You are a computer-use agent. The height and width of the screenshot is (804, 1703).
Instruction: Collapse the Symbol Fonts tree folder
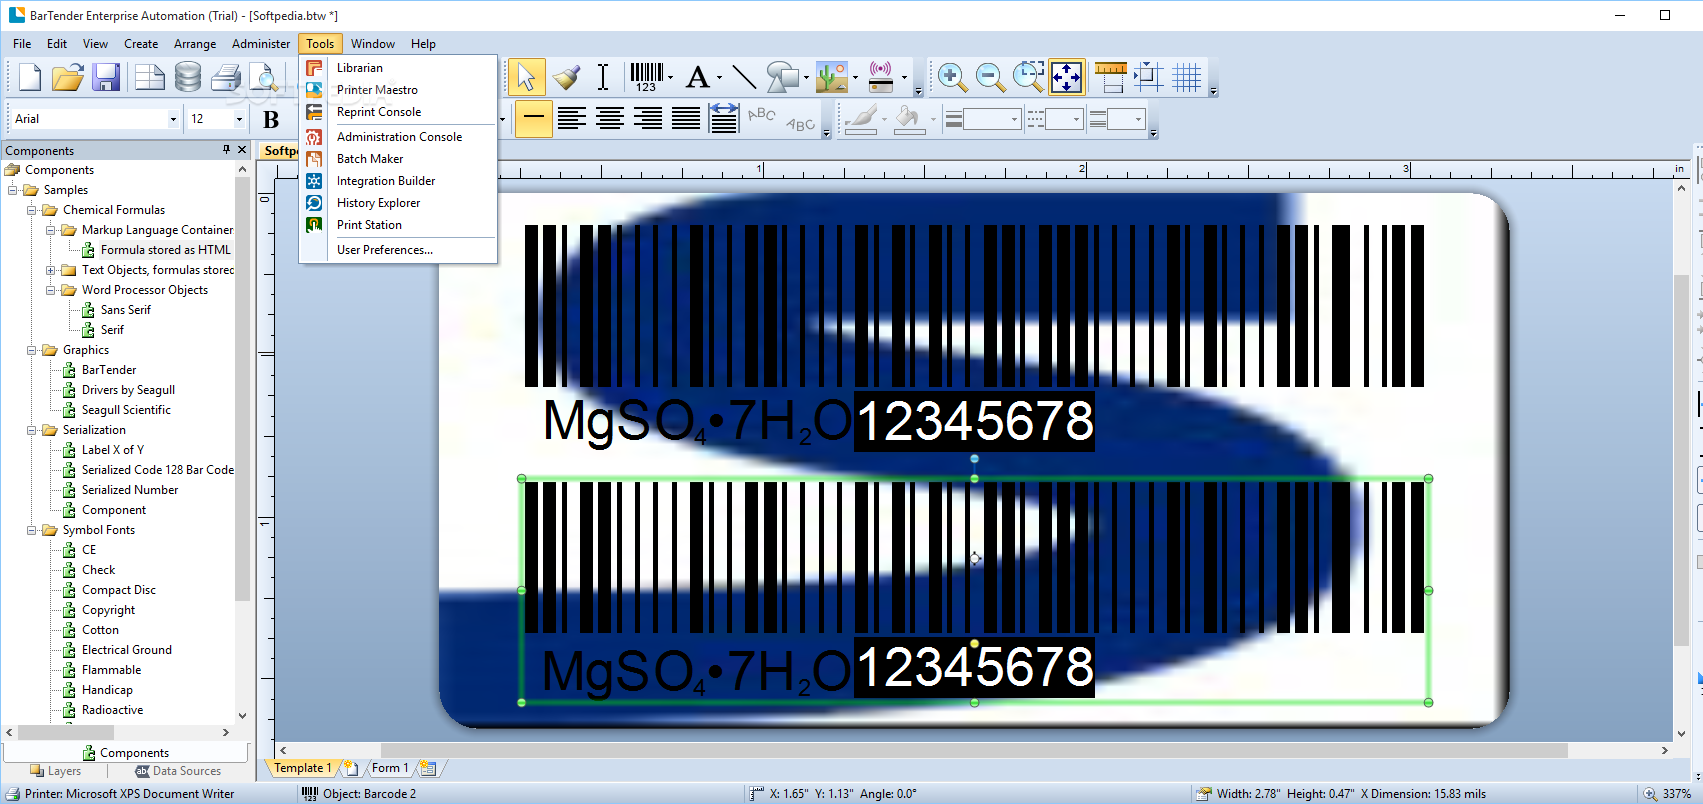coord(31,530)
